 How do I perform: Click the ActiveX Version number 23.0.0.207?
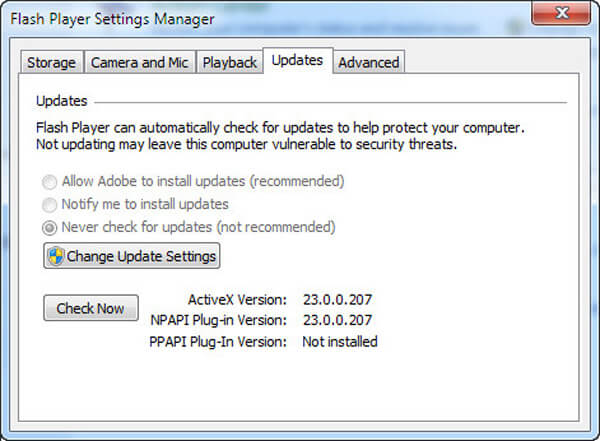point(338,299)
